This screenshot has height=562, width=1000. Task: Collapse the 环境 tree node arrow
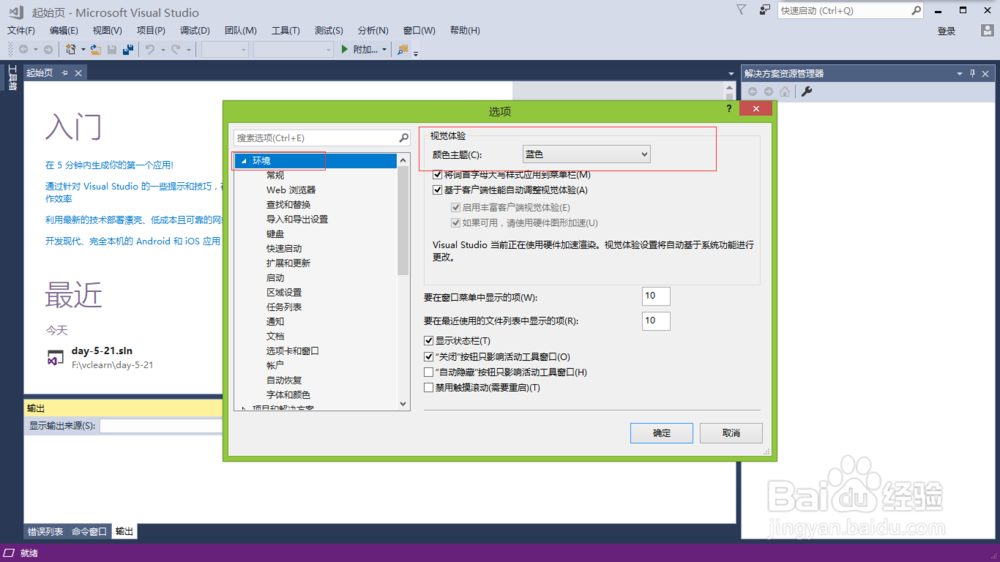244,161
